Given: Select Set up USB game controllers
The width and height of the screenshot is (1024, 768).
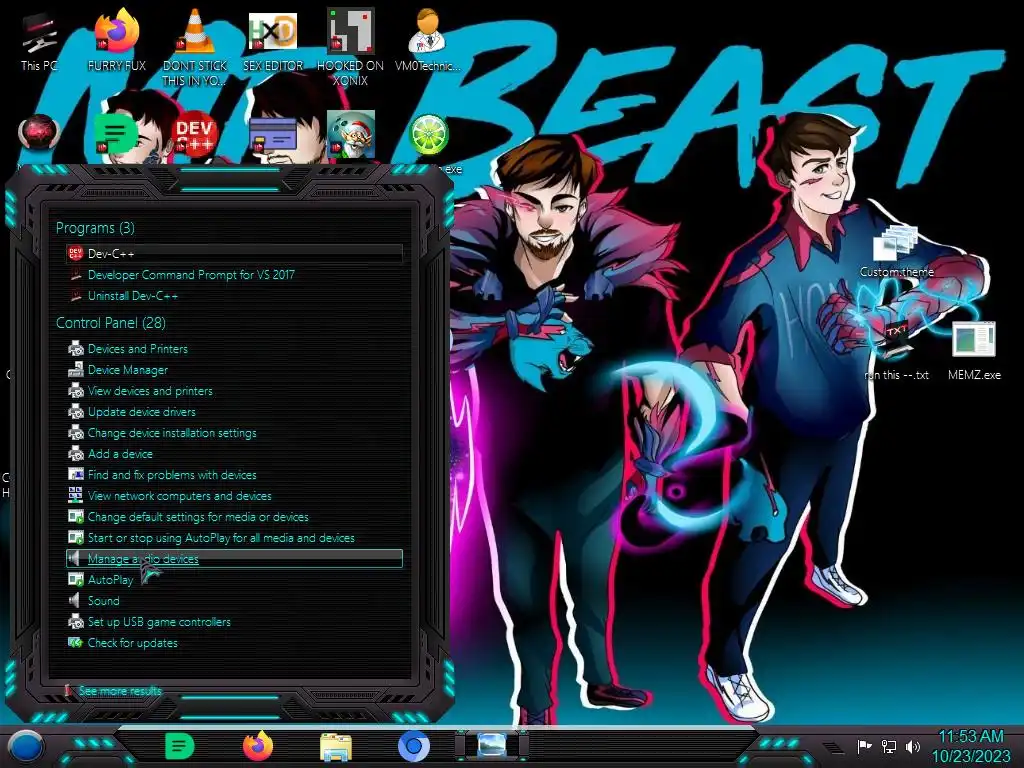Looking at the screenshot, I should point(234,622).
